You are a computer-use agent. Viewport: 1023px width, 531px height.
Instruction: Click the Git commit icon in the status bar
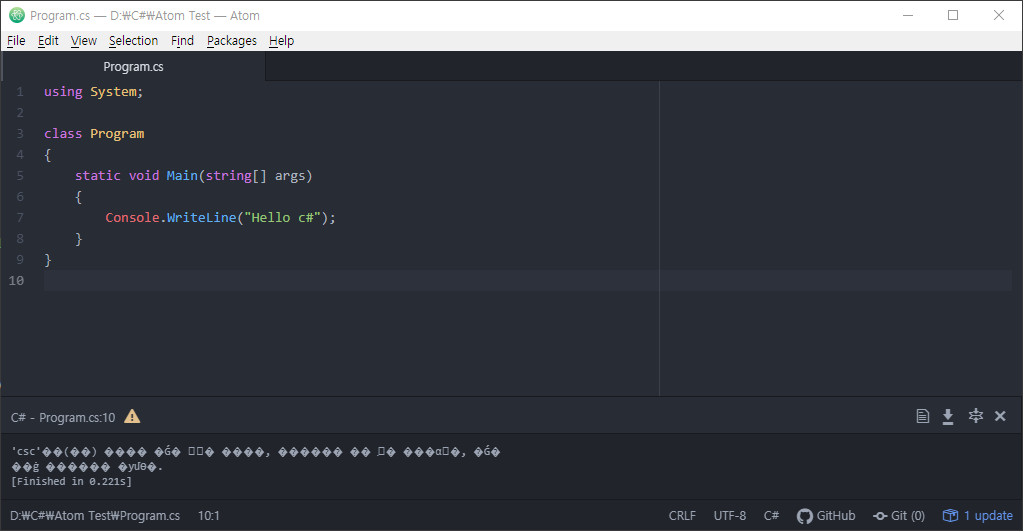(880, 516)
